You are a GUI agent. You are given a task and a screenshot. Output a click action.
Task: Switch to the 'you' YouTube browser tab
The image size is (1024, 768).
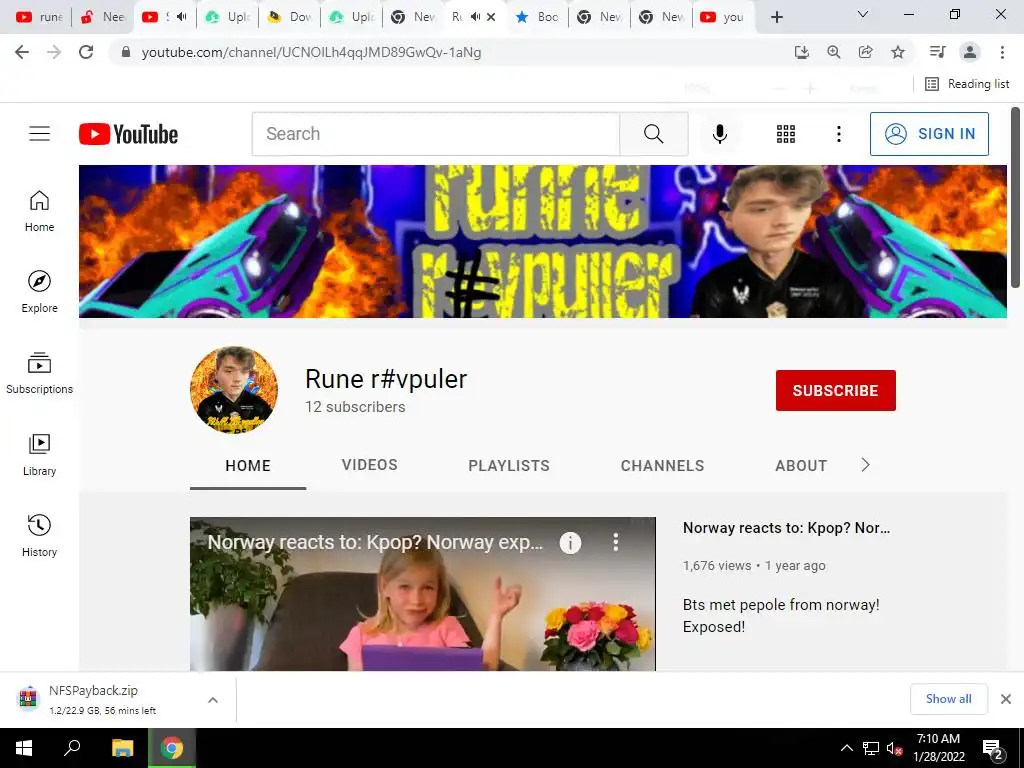coord(723,17)
